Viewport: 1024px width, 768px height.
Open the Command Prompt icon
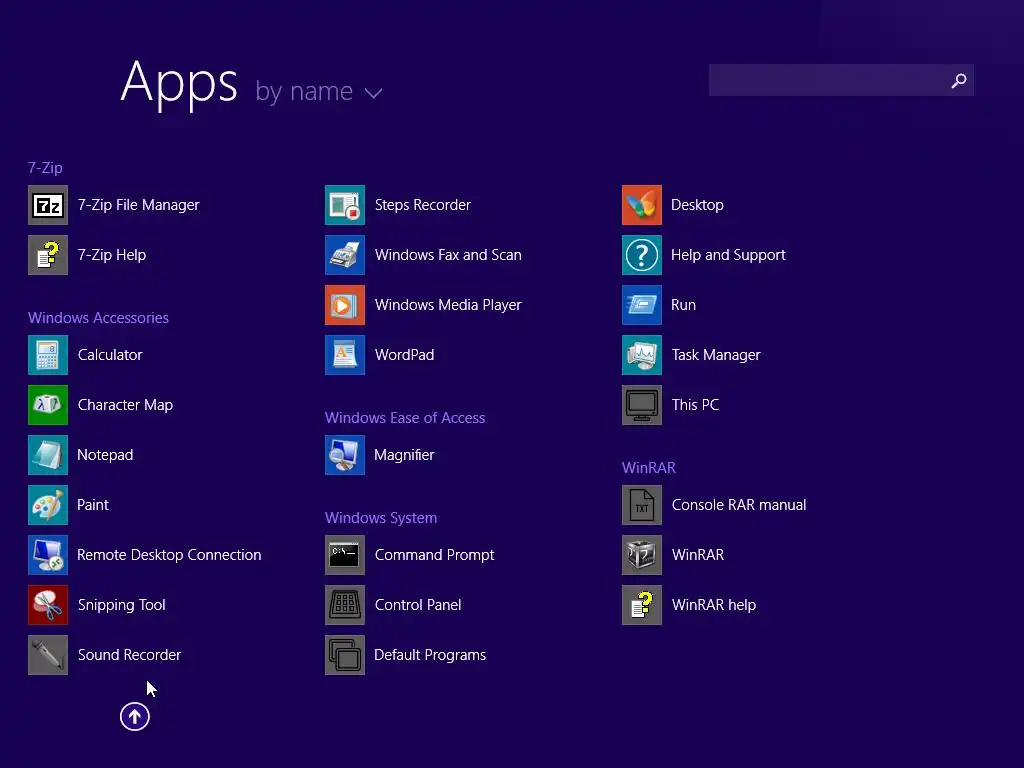345,555
